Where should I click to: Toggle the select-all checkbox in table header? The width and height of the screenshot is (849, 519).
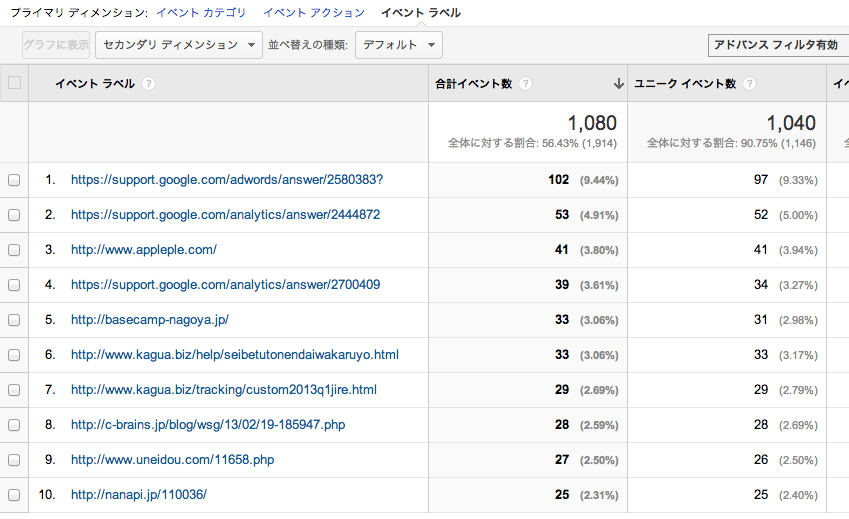click(14, 84)
